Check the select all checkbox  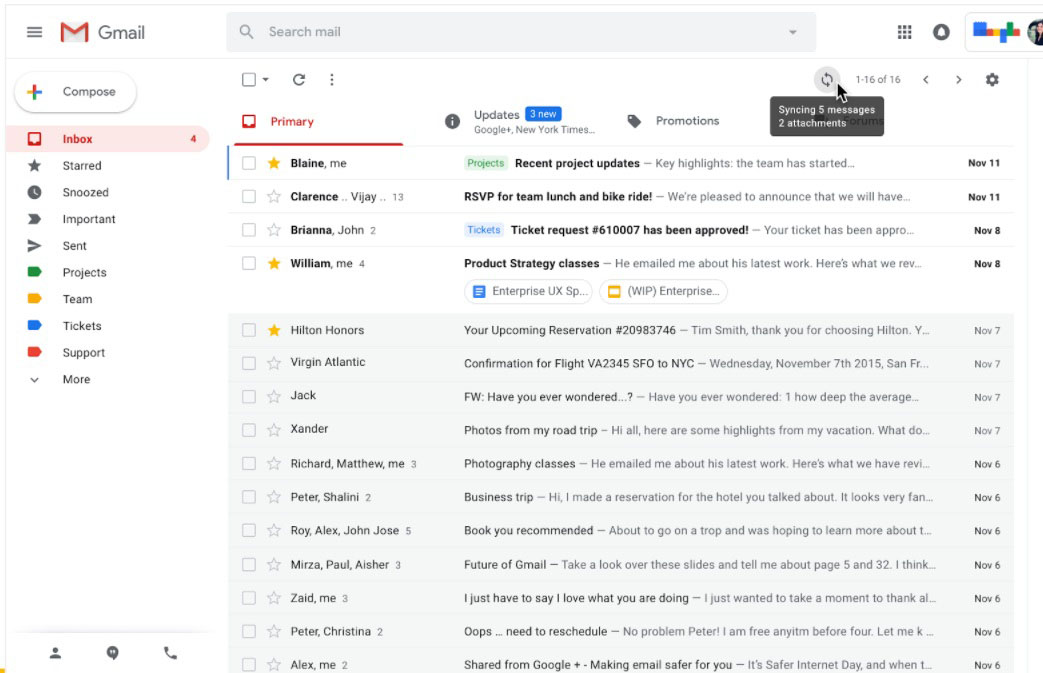coord(249,80)
